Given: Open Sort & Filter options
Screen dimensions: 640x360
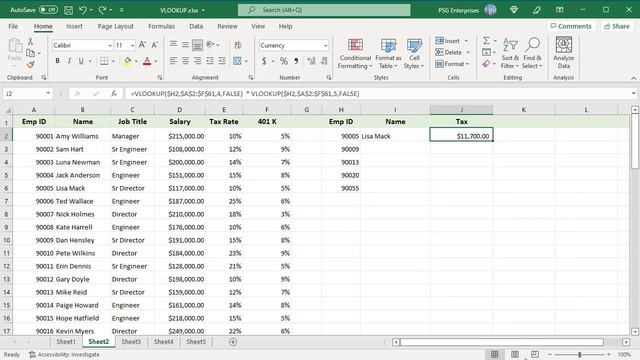Looking at the screenshot, I should point(510,53).
